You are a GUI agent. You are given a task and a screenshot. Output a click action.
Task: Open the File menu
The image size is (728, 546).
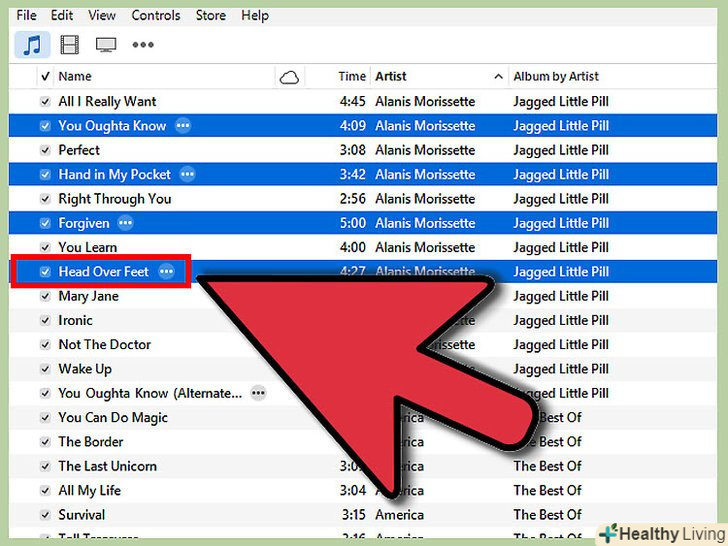pyautogui.click(x=26, y=15)
